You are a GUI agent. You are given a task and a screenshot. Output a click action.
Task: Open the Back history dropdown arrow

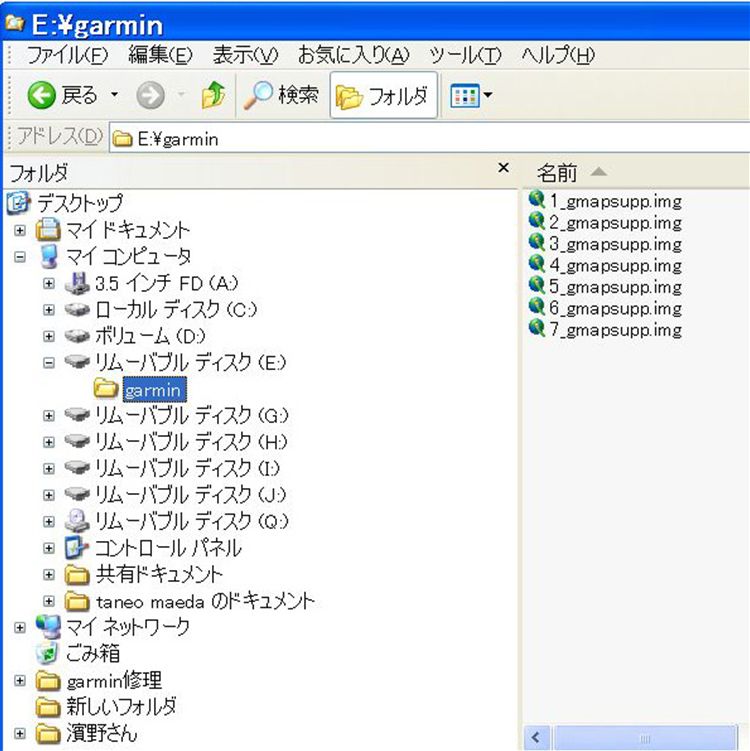coord(114,94)
